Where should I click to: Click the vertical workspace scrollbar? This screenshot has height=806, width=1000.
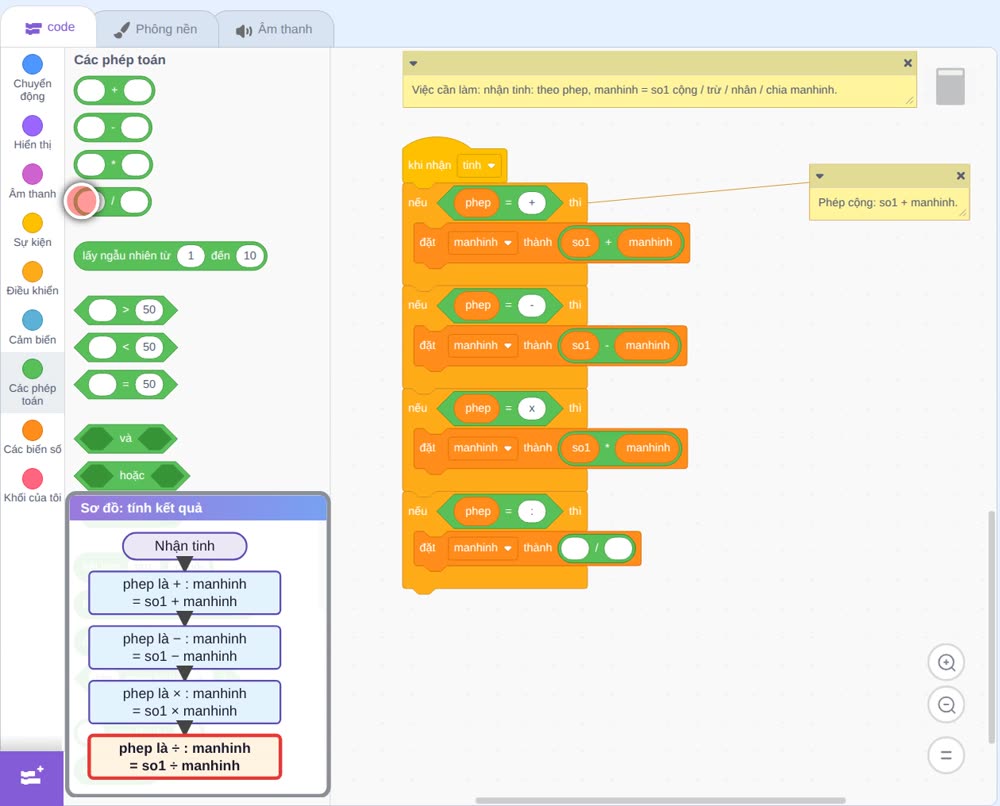pyautogui.click(x=990, y=627)
